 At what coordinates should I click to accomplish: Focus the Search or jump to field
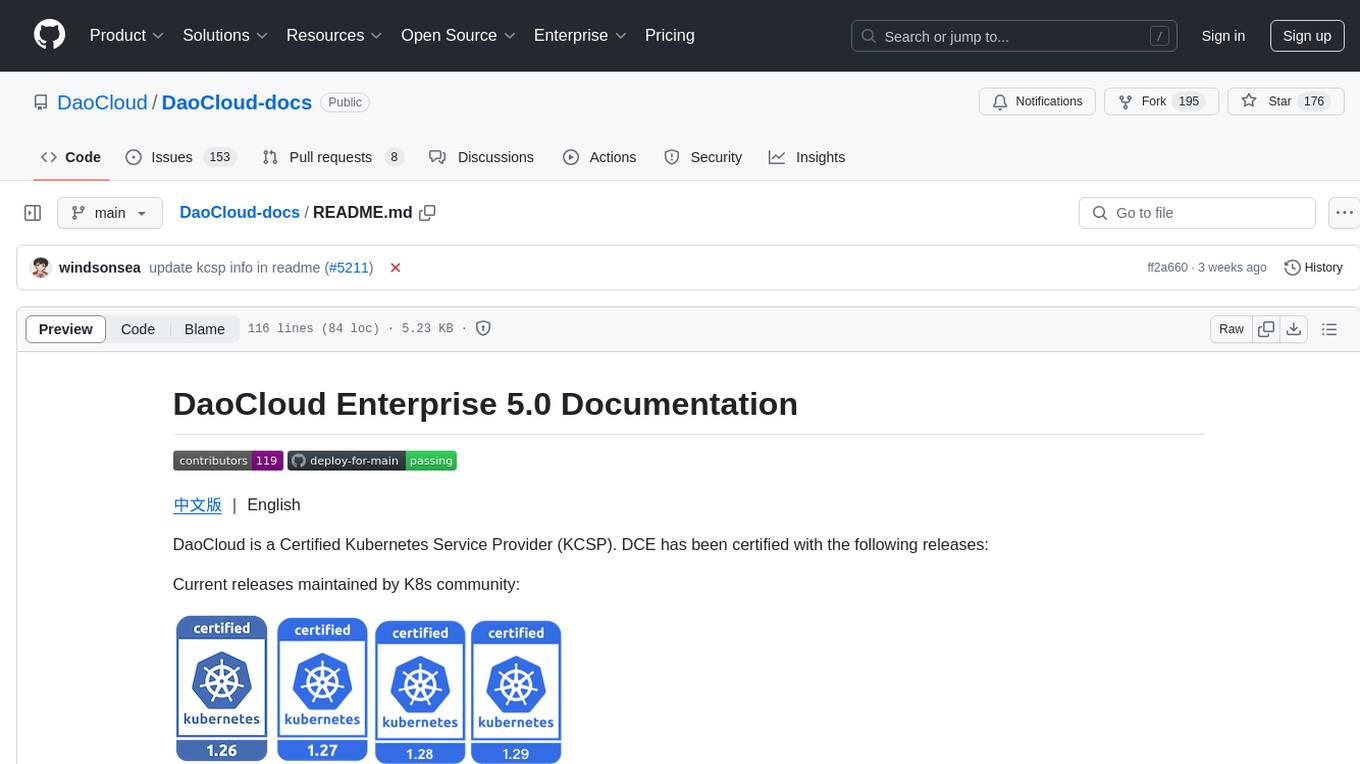(x=1013, y=36)
